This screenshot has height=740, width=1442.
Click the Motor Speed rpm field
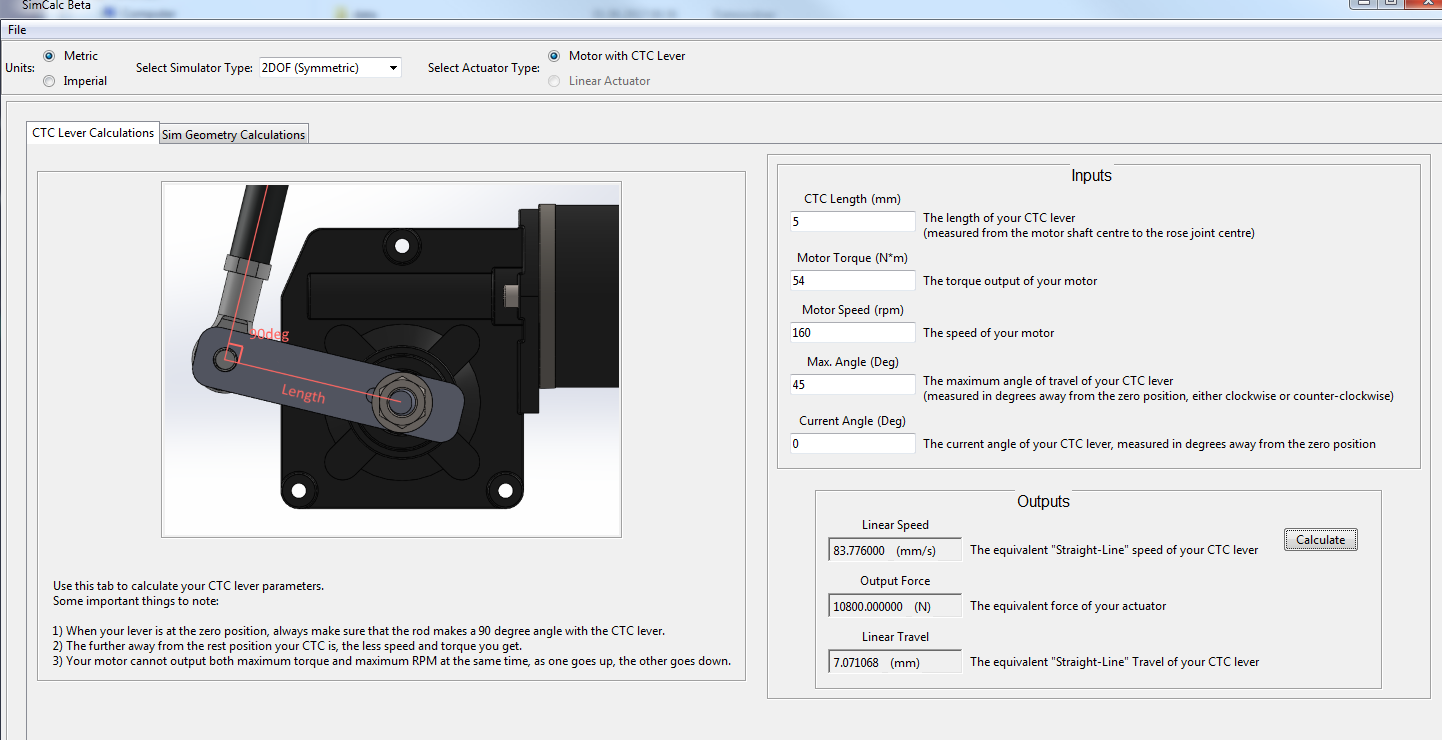(x=852, y=333)
